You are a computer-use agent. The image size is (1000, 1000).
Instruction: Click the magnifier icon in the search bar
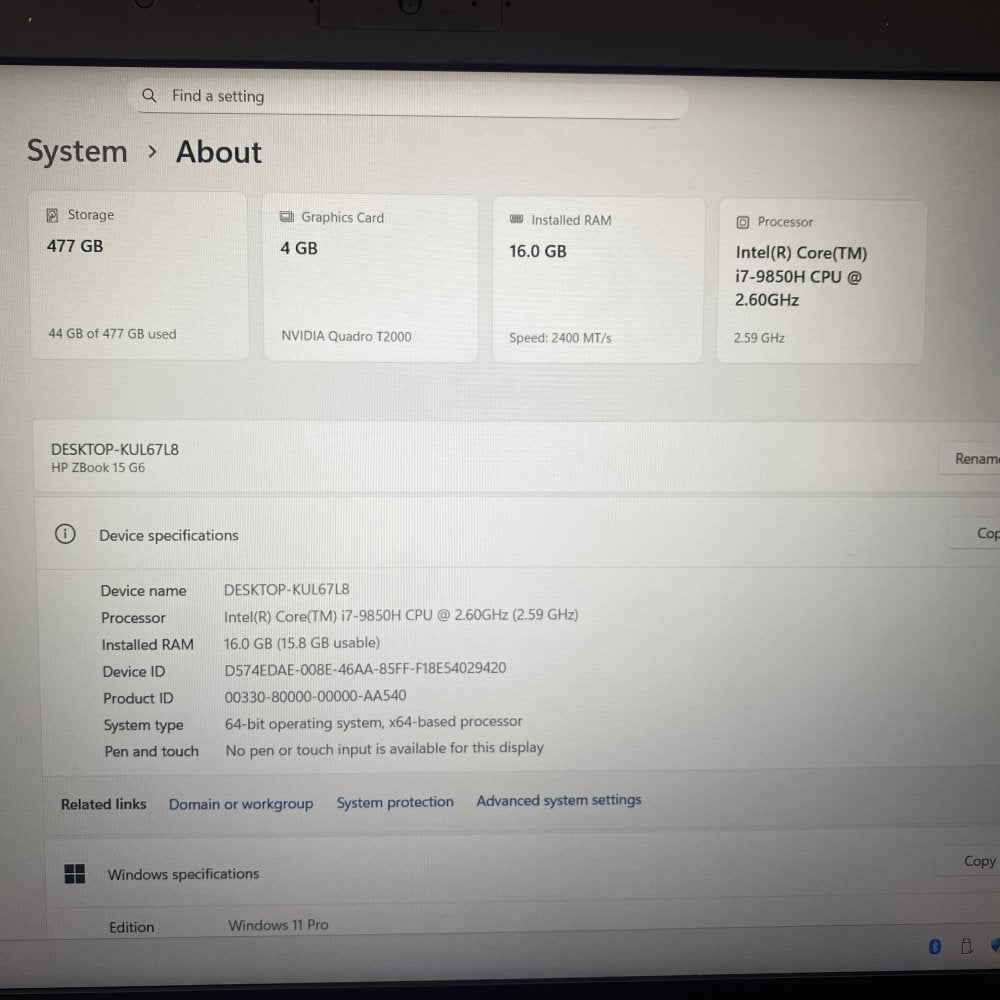point(149,95)
